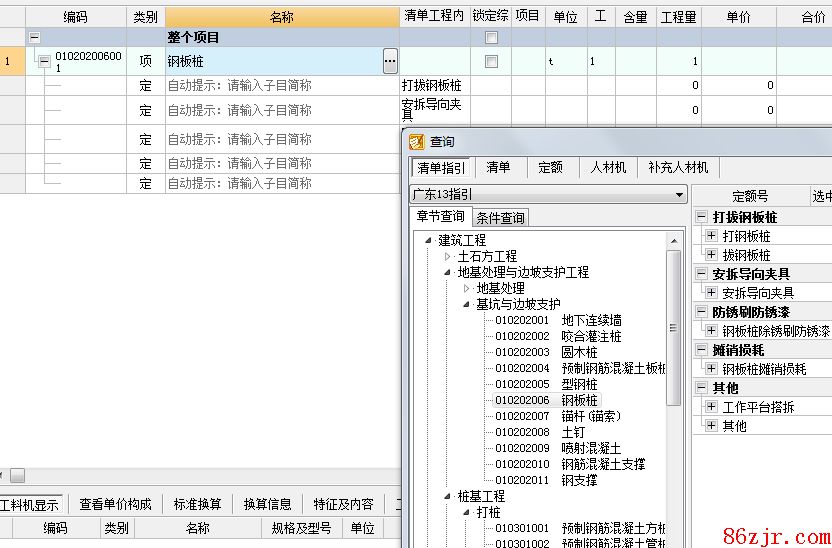Image resolution: width=832 pixels, height=548 pixels.
Task: Expand the 打钢板桩 quota item
Action: [711, 236]
